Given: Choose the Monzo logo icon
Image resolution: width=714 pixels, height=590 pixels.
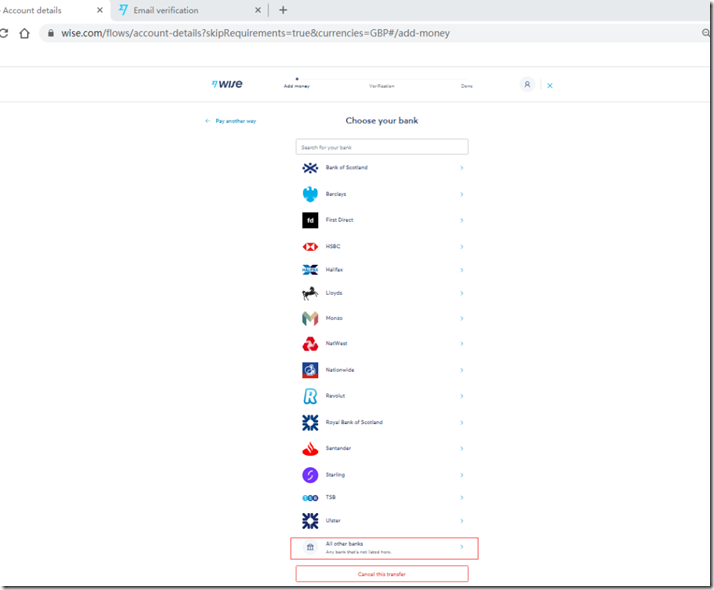Looking at the screenshot, I should [310, 318].
